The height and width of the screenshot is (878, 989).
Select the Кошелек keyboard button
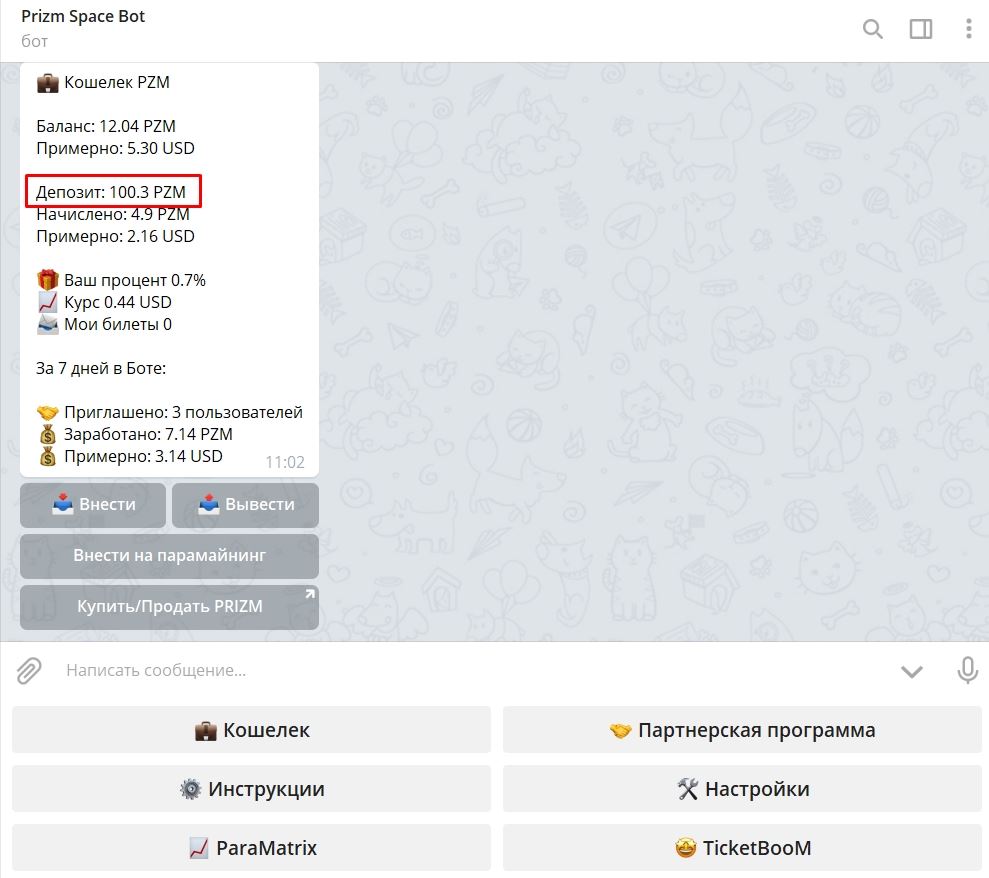(x=251, y=730)
